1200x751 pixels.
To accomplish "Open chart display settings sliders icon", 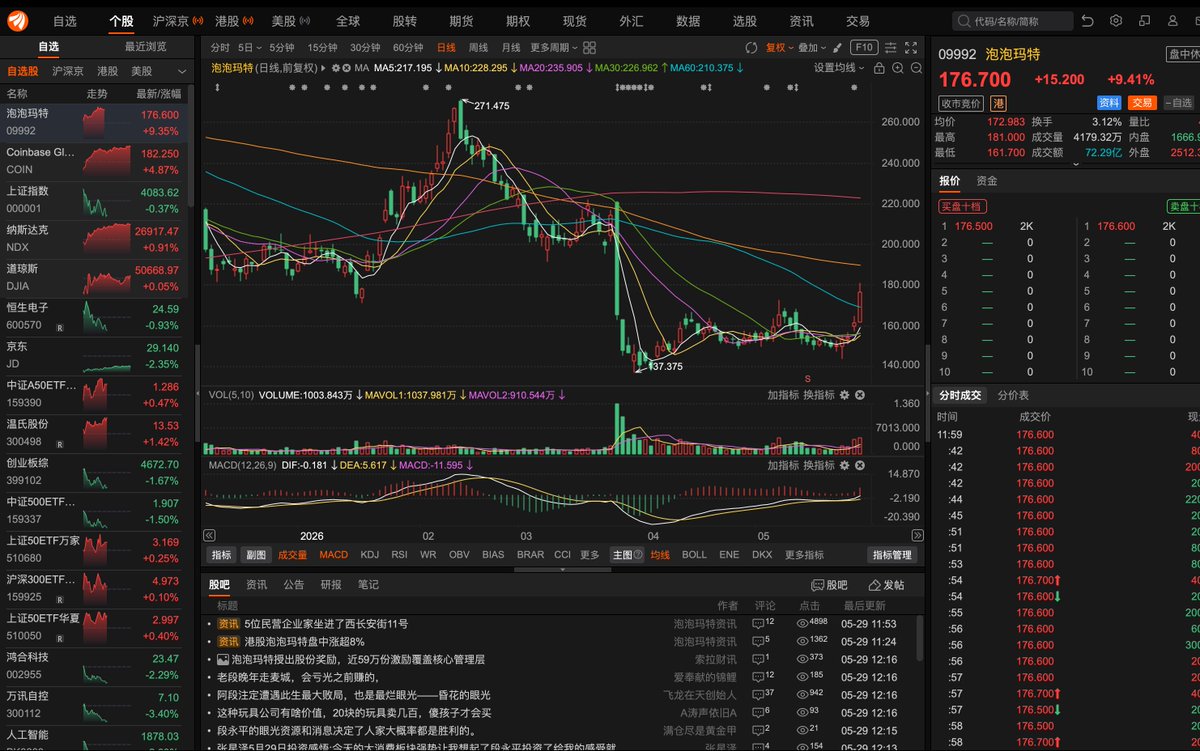I will coord(889,47).
